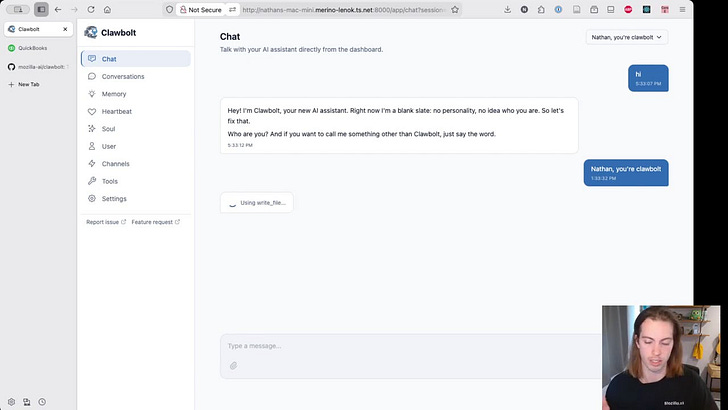Open the Channels page
Image resolution: width=728 pixels, height=410 pixels.
pyautogui.click(x=136, y=163)
